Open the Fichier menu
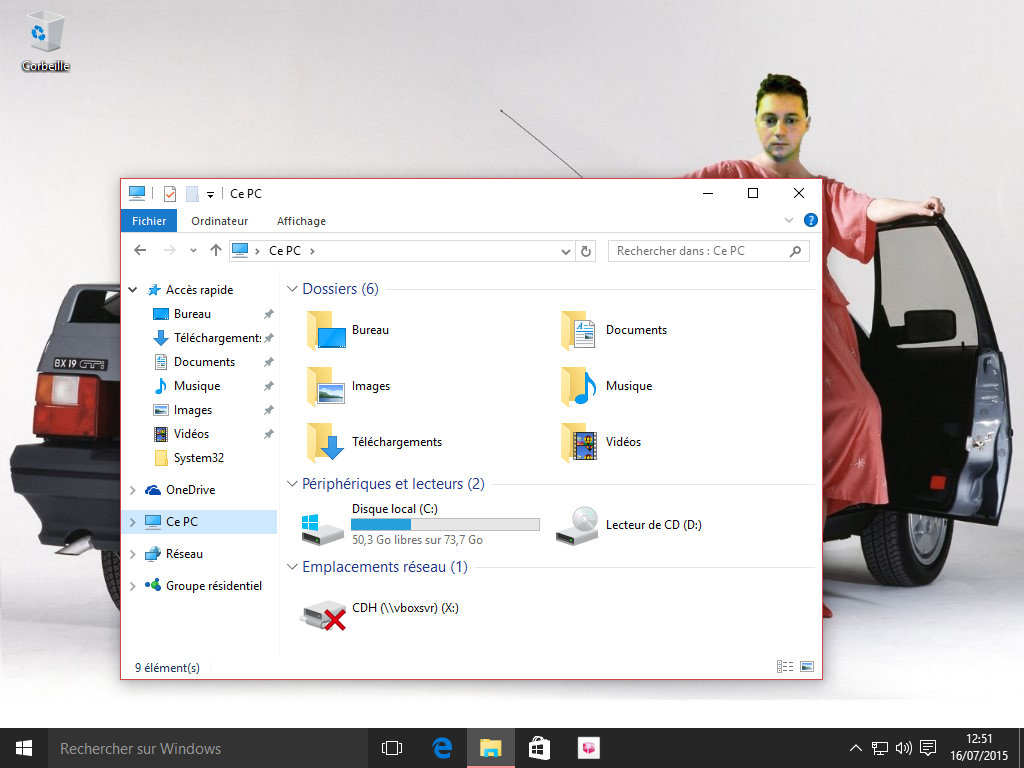The width and height of the screenshot is (1024, 768). click(x=149, y=221)
